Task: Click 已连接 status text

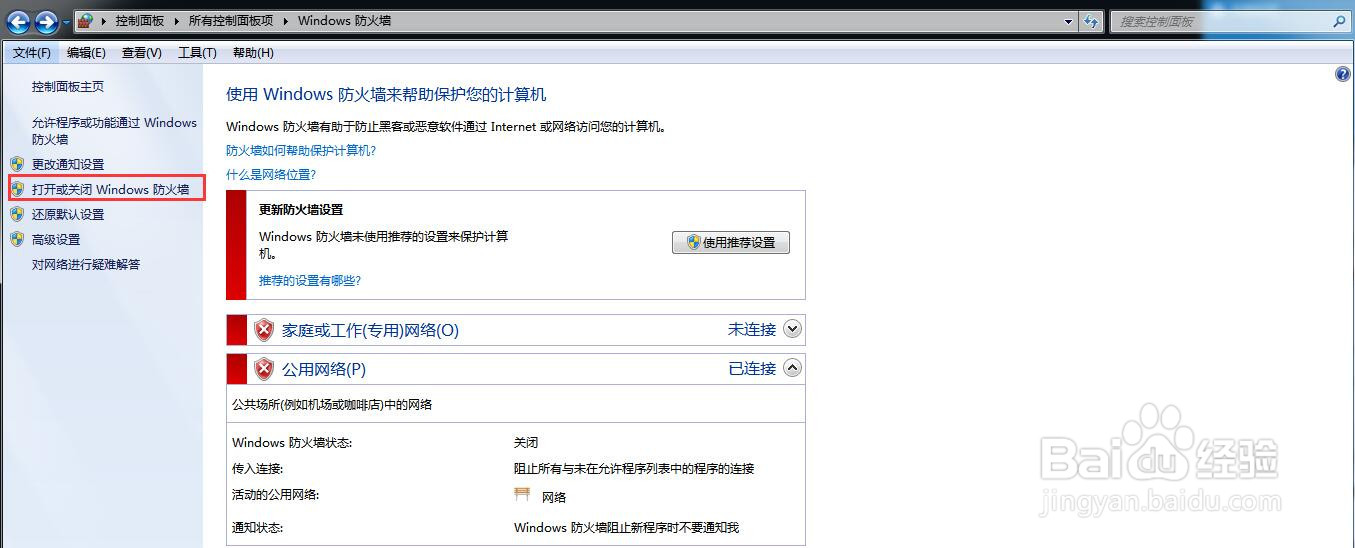Action: click(x=752, y=368)
